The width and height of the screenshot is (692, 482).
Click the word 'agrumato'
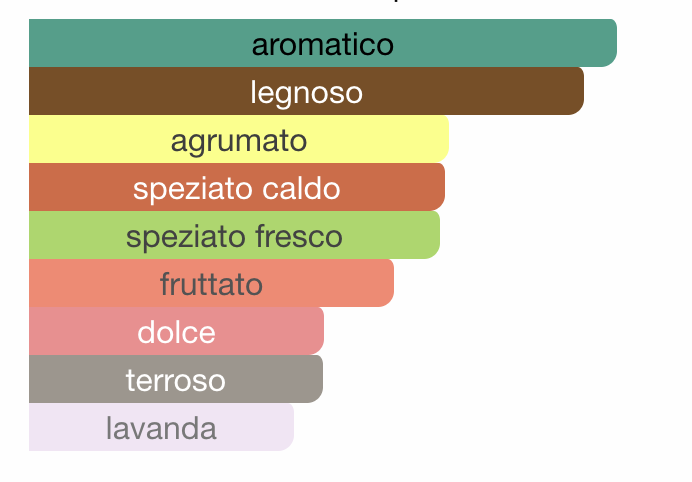(x=239, y=142)
